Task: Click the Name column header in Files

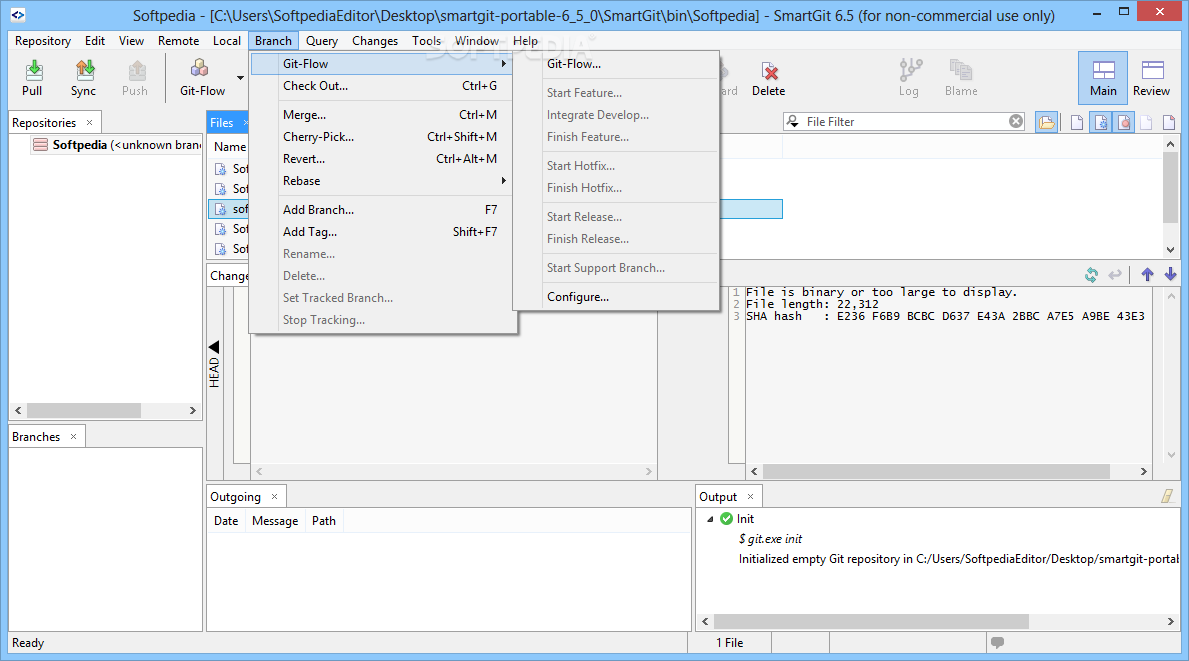Action: click(x=230, y=147)
